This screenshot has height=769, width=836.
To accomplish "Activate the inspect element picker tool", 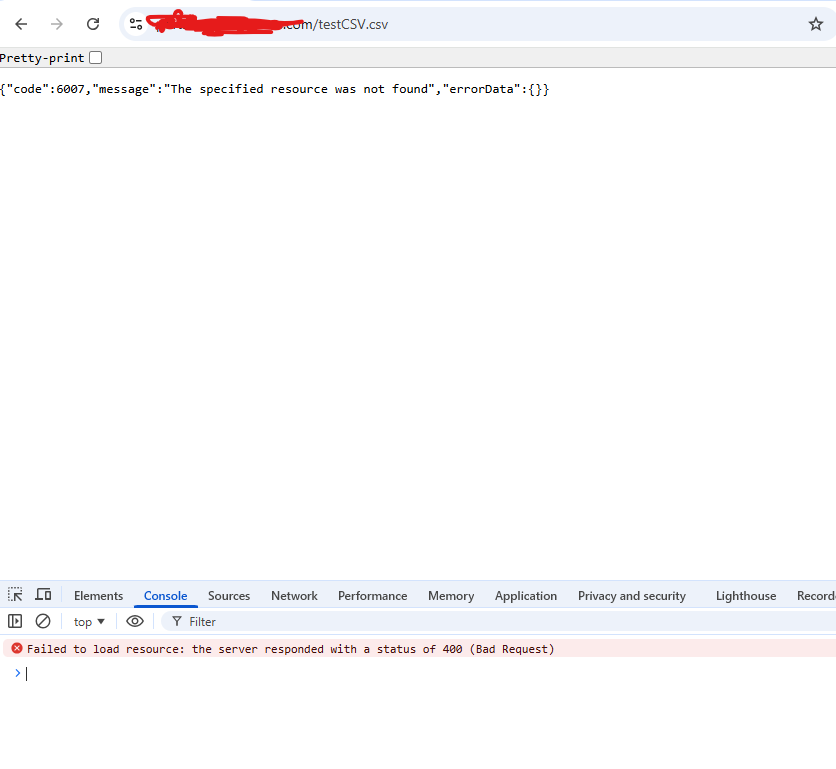I will point(15,595).
